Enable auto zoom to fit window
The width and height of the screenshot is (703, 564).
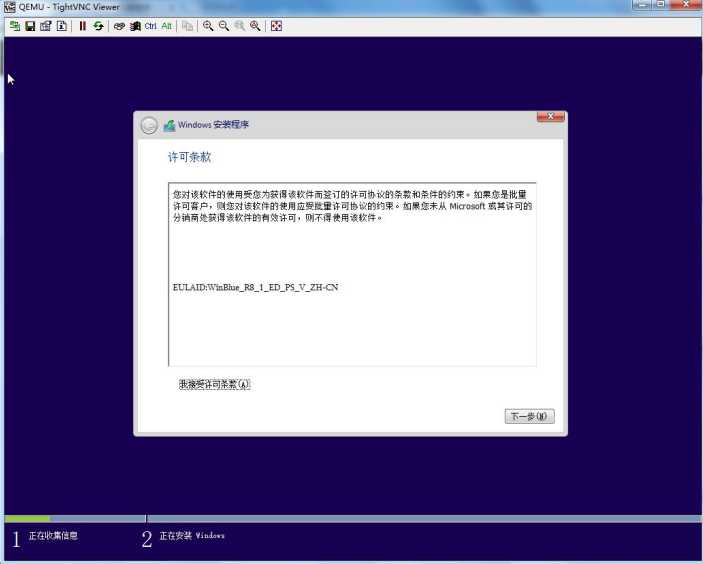click(x=255, y=26)
